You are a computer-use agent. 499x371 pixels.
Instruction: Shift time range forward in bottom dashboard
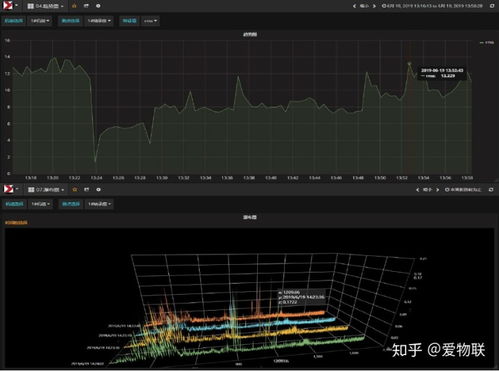coord(438,190)
